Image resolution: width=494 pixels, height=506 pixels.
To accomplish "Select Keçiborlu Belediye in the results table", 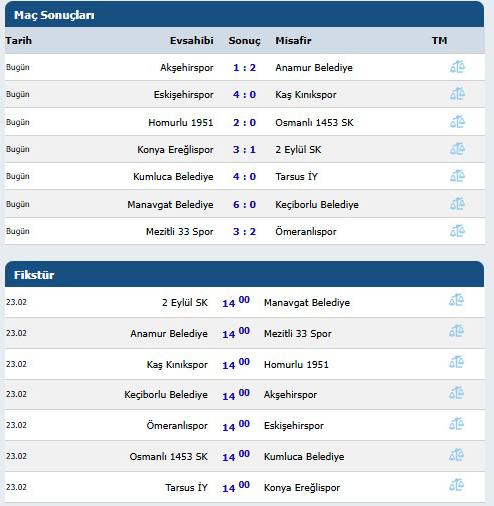I will (317, 204).
